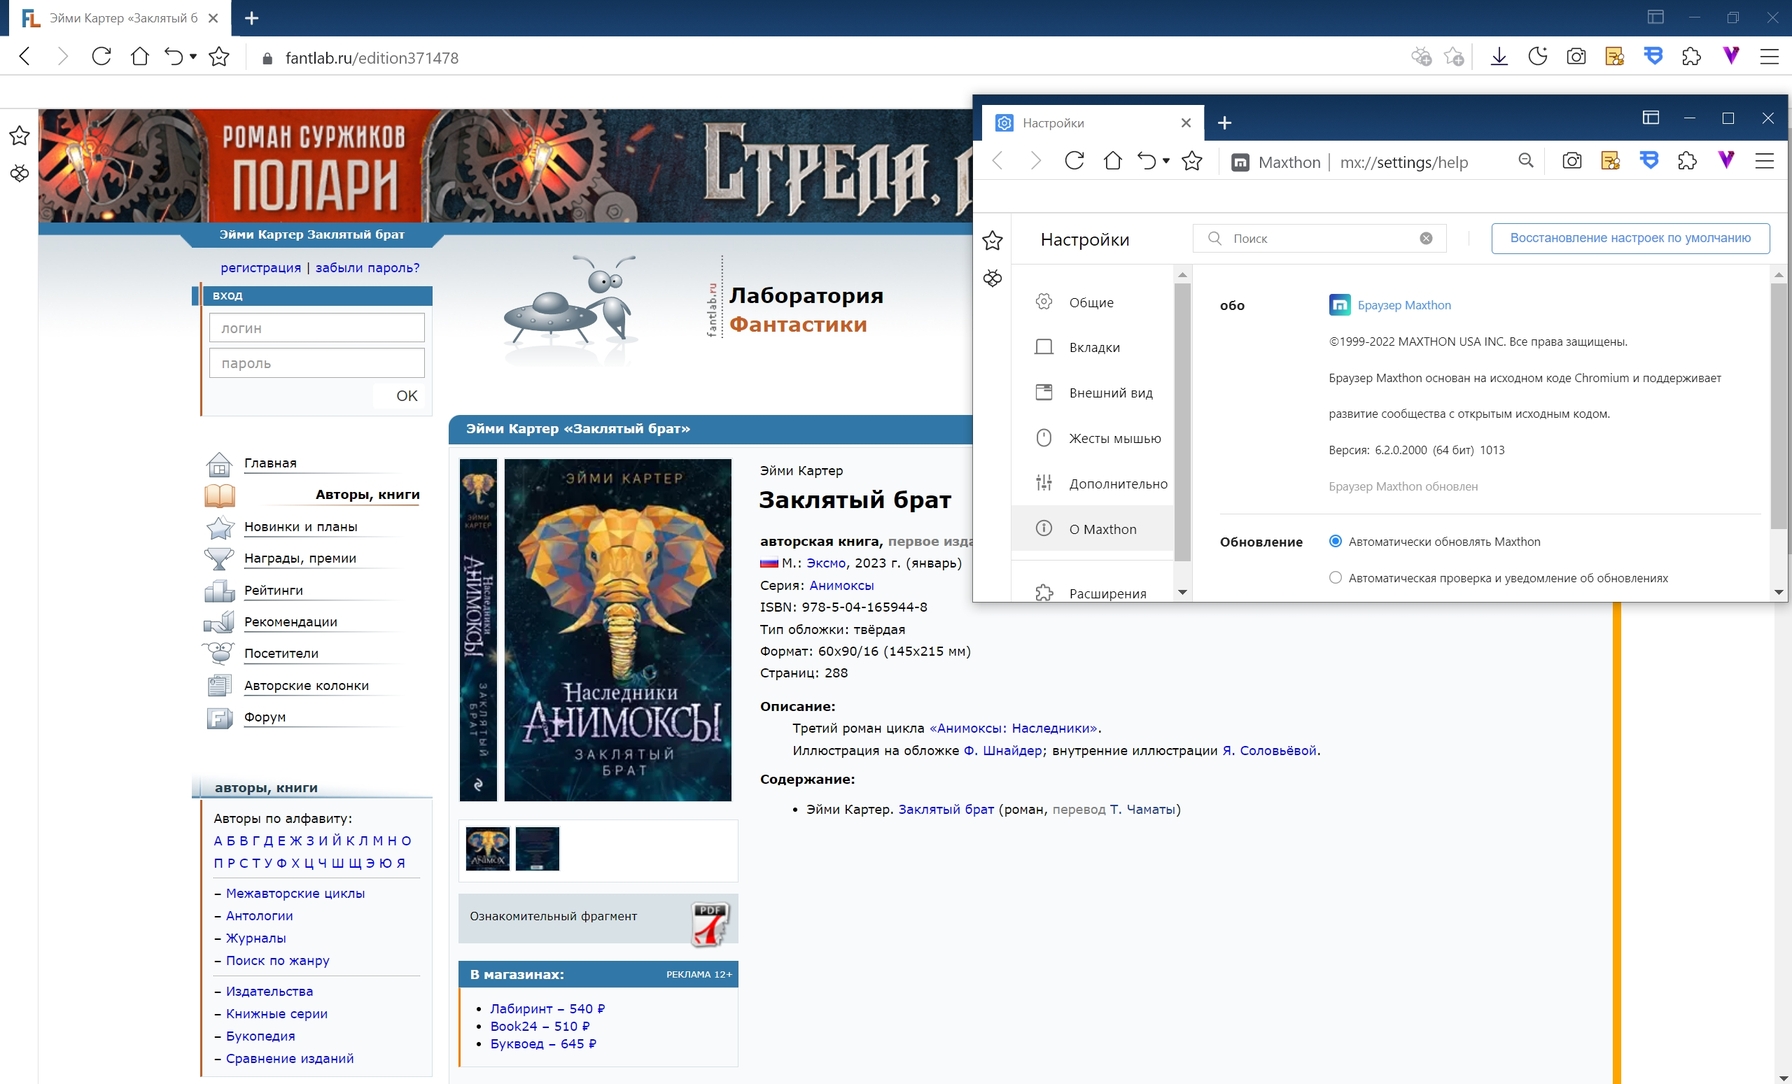Open the Заклятый брат novel link in contents

(946, 809)
